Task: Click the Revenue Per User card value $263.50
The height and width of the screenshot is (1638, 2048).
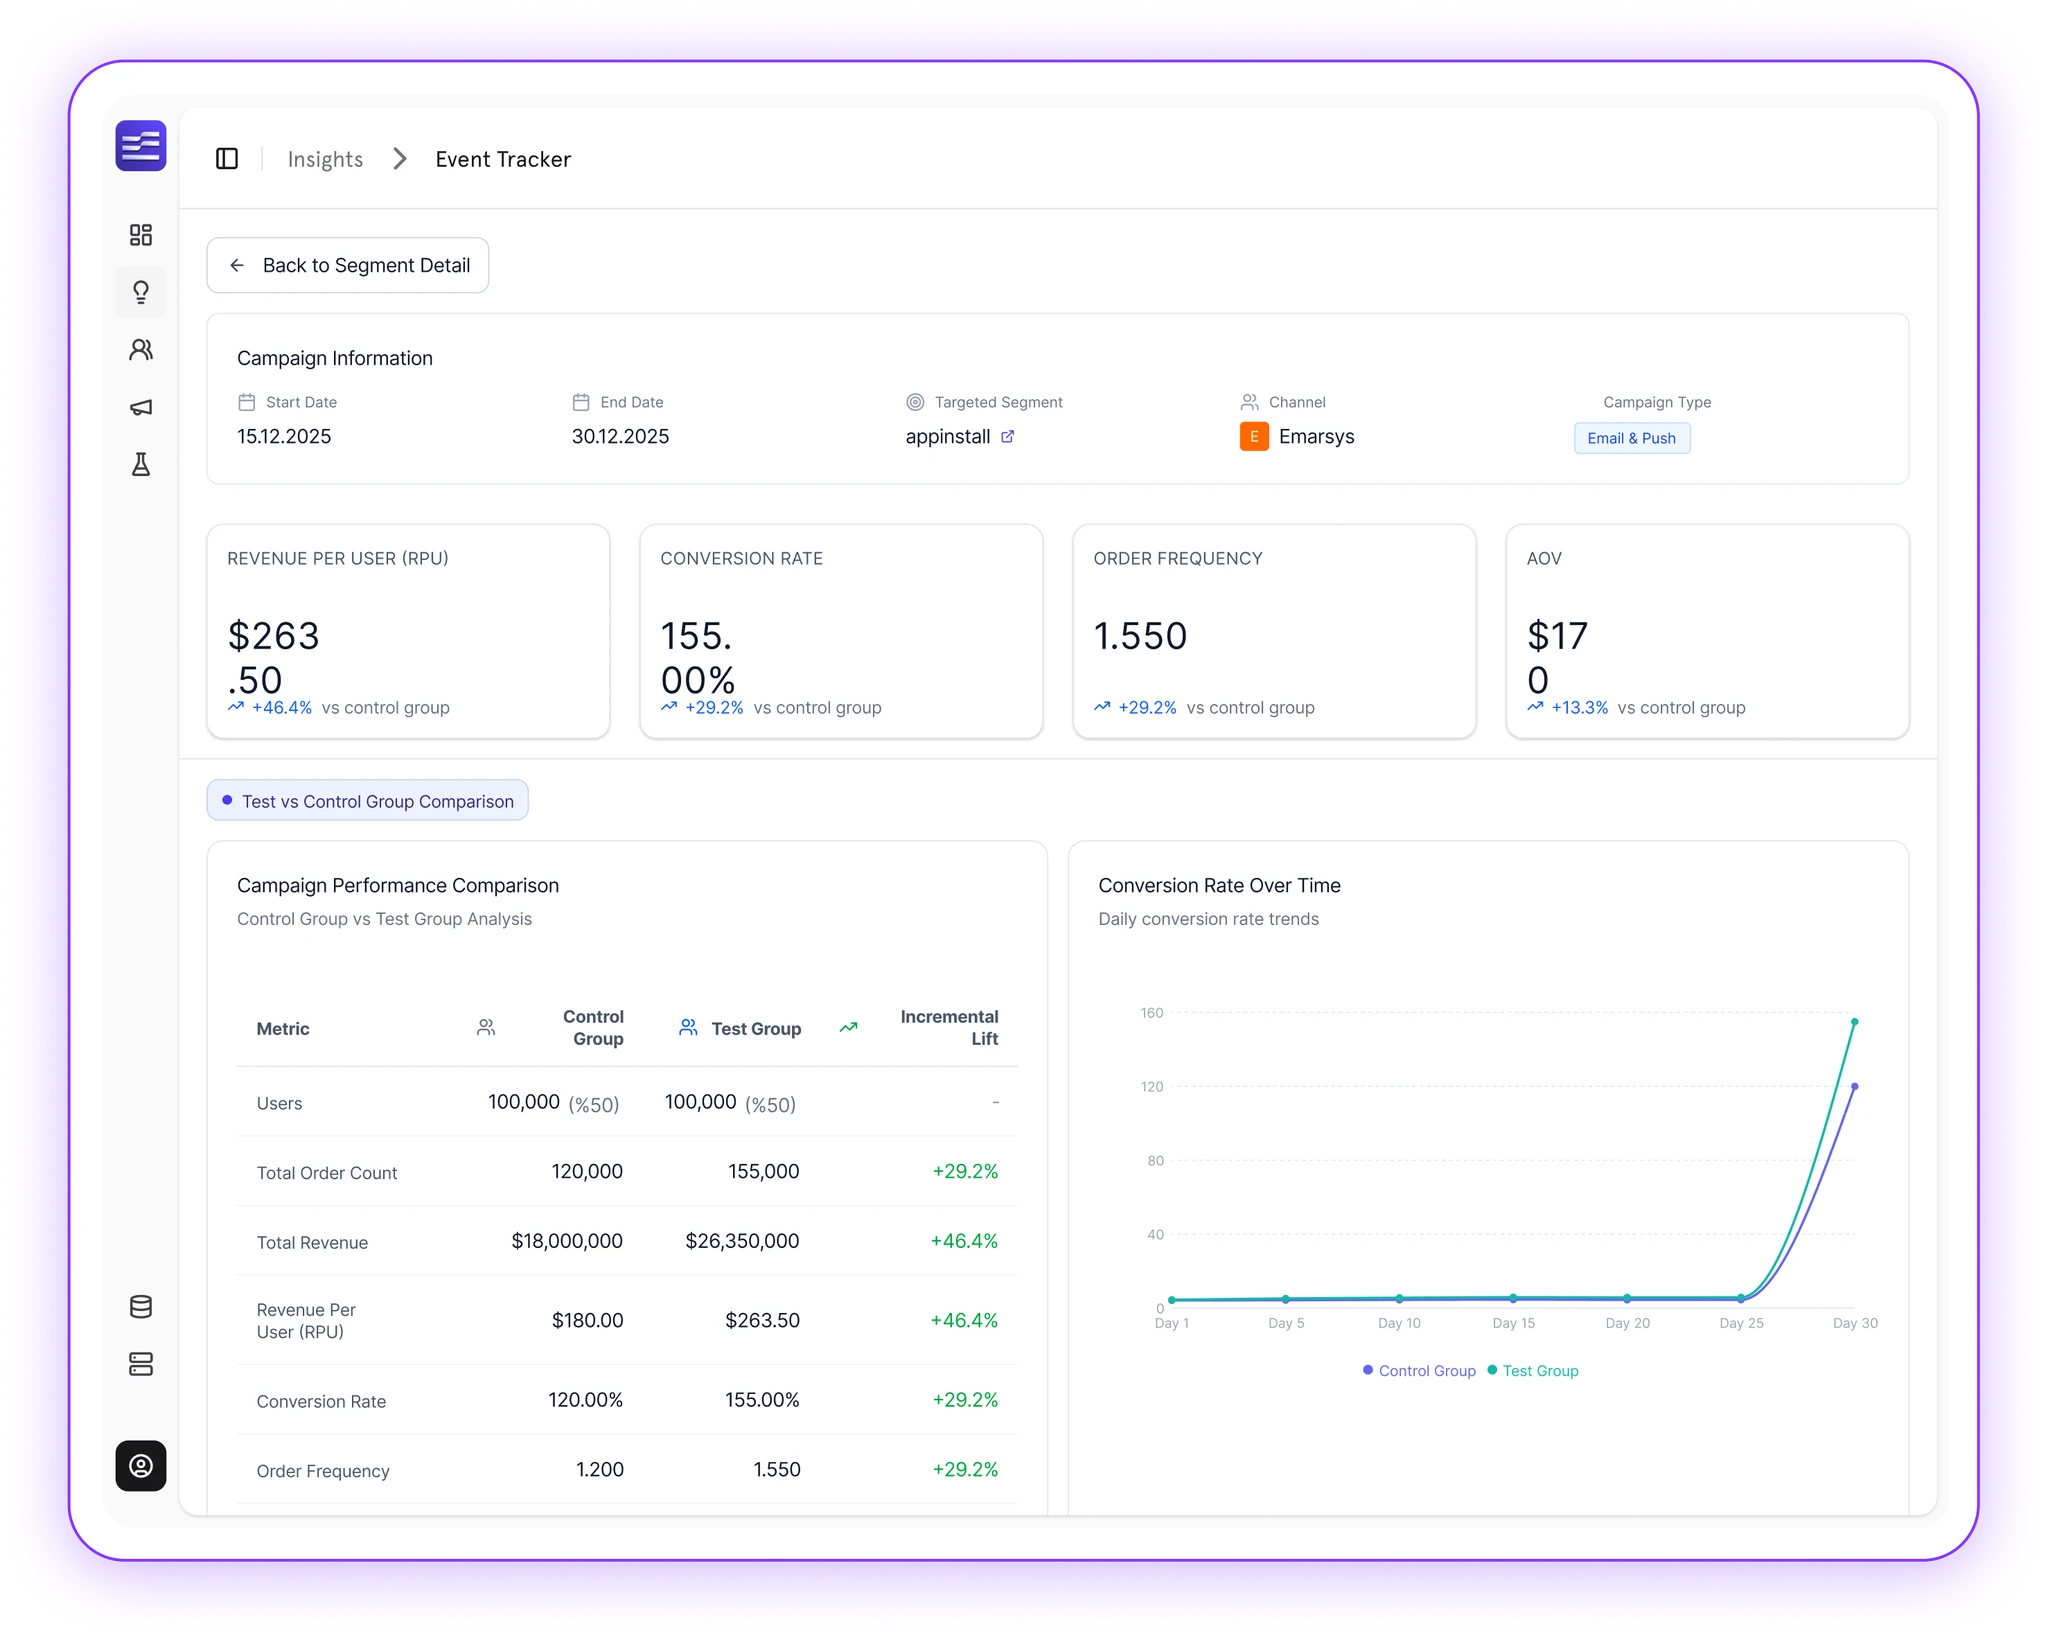Action: (x=274, y=657)
